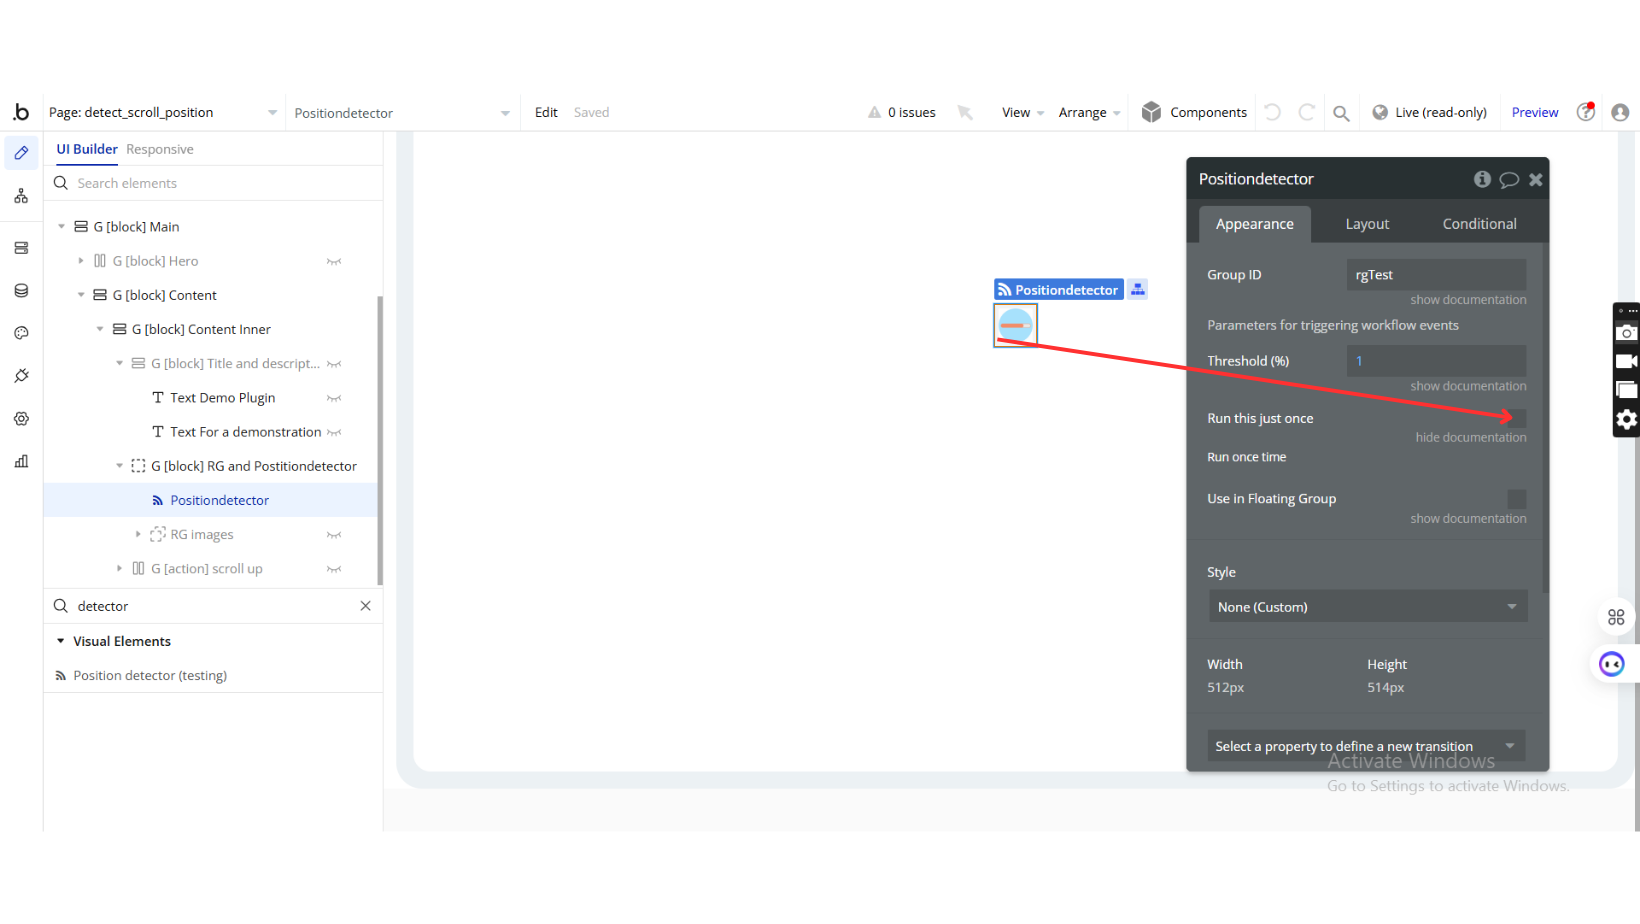The height and width of the screenshot is (924, 1640).
Task: Click the Group ID input field
Action: click(x=1436, y=275)
